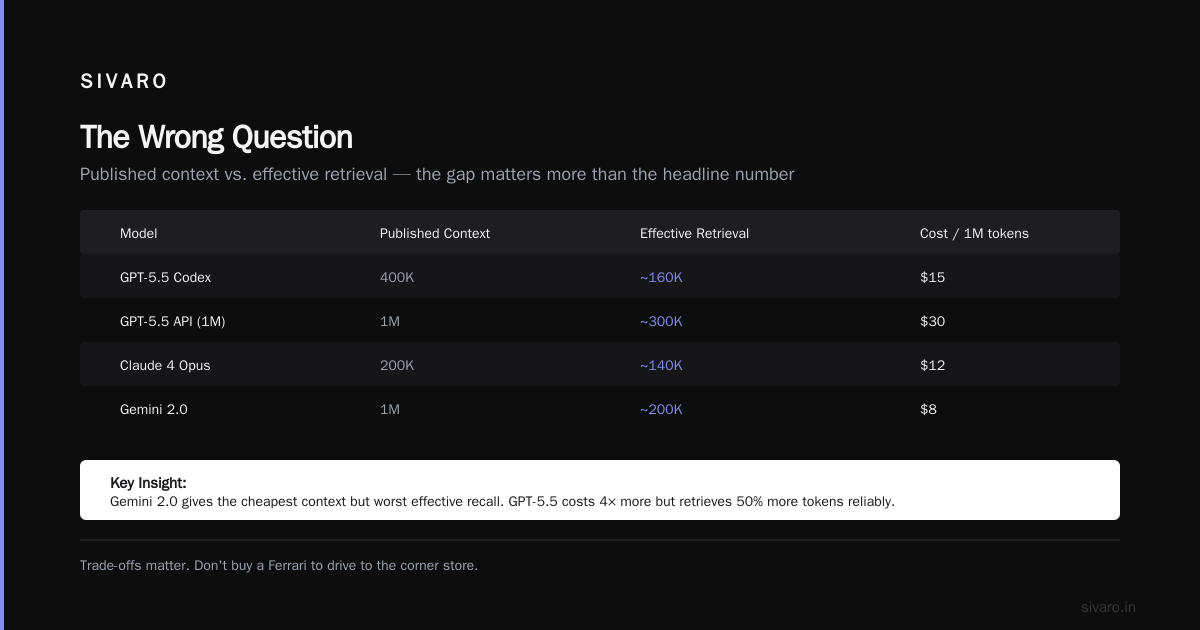Select the GPT-5.5 Codex row label

[166, 277]
